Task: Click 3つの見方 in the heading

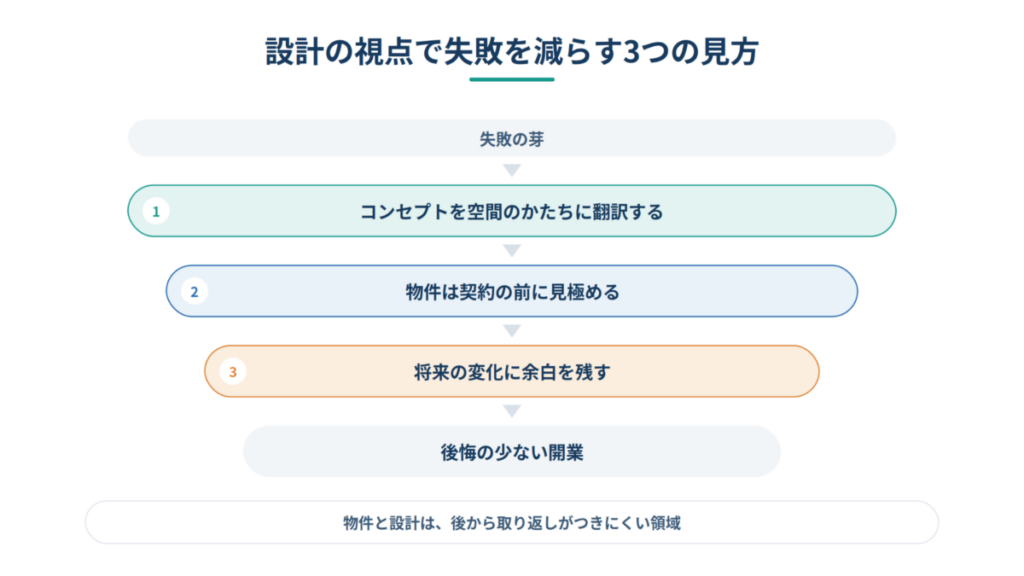Action: (x=691, y=52)
